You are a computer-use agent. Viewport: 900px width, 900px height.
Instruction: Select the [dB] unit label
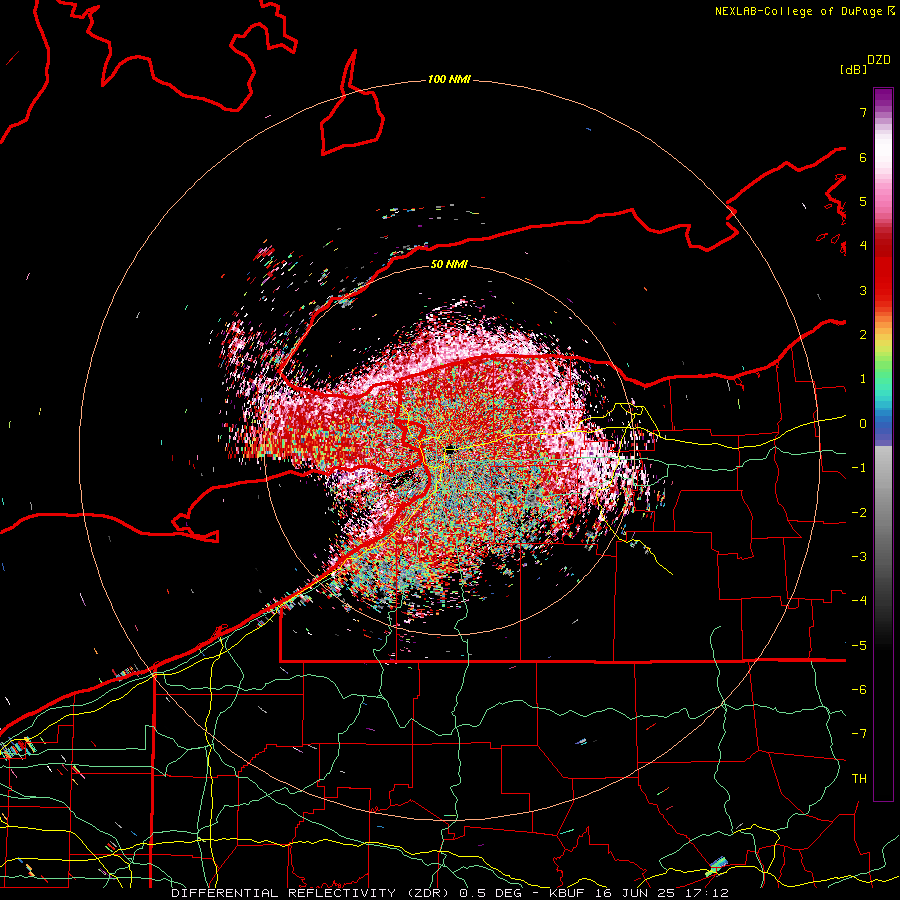pos(853,69)
